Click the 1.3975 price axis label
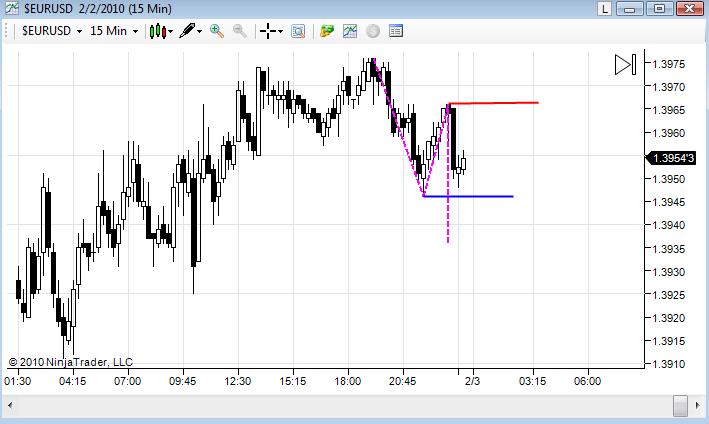Image resolution: width=709 pixels, height=424 pixels. [669, 64]
